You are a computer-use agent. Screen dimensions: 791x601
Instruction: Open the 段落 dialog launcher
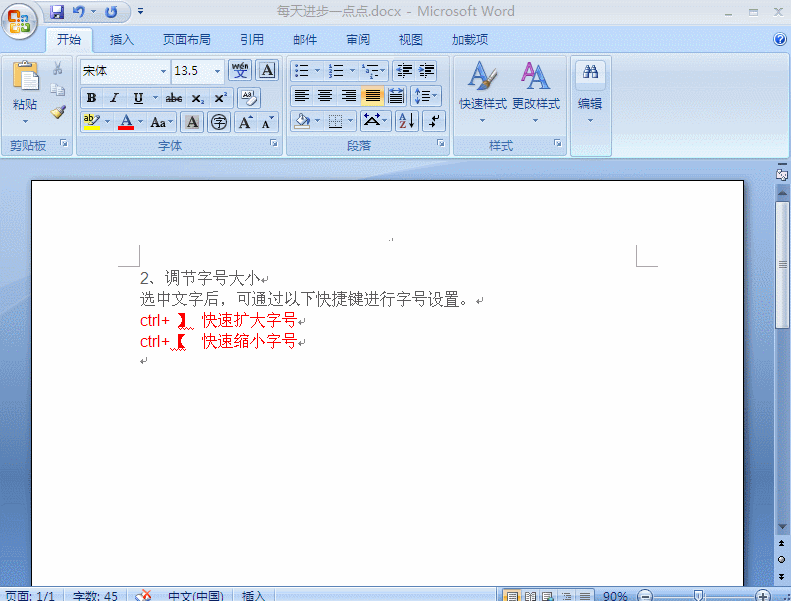(441, 143)
